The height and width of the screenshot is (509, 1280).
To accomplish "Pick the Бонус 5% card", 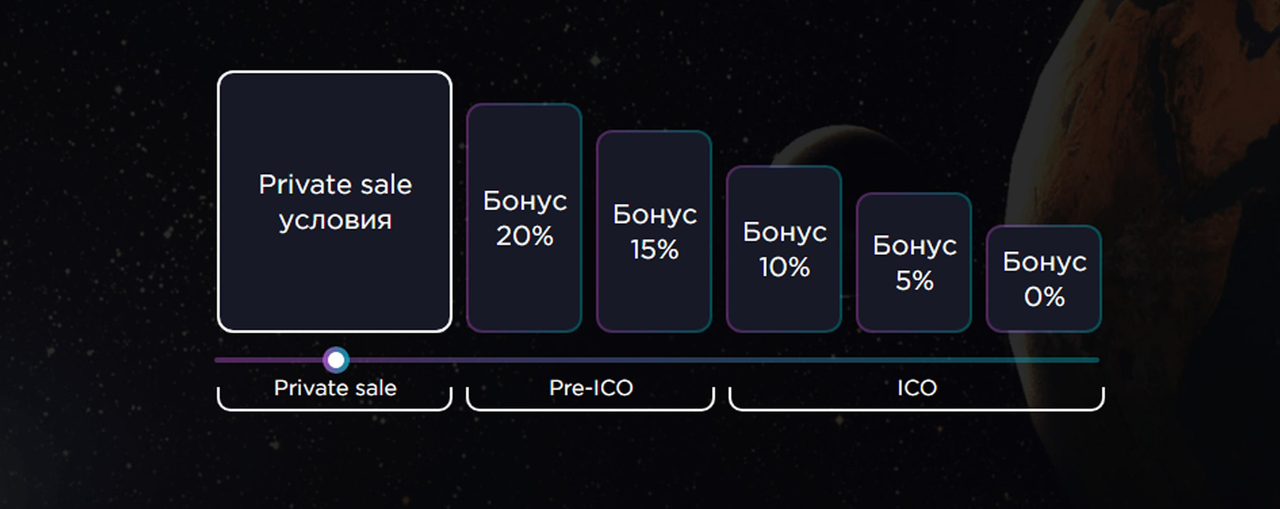I will 914,263.
